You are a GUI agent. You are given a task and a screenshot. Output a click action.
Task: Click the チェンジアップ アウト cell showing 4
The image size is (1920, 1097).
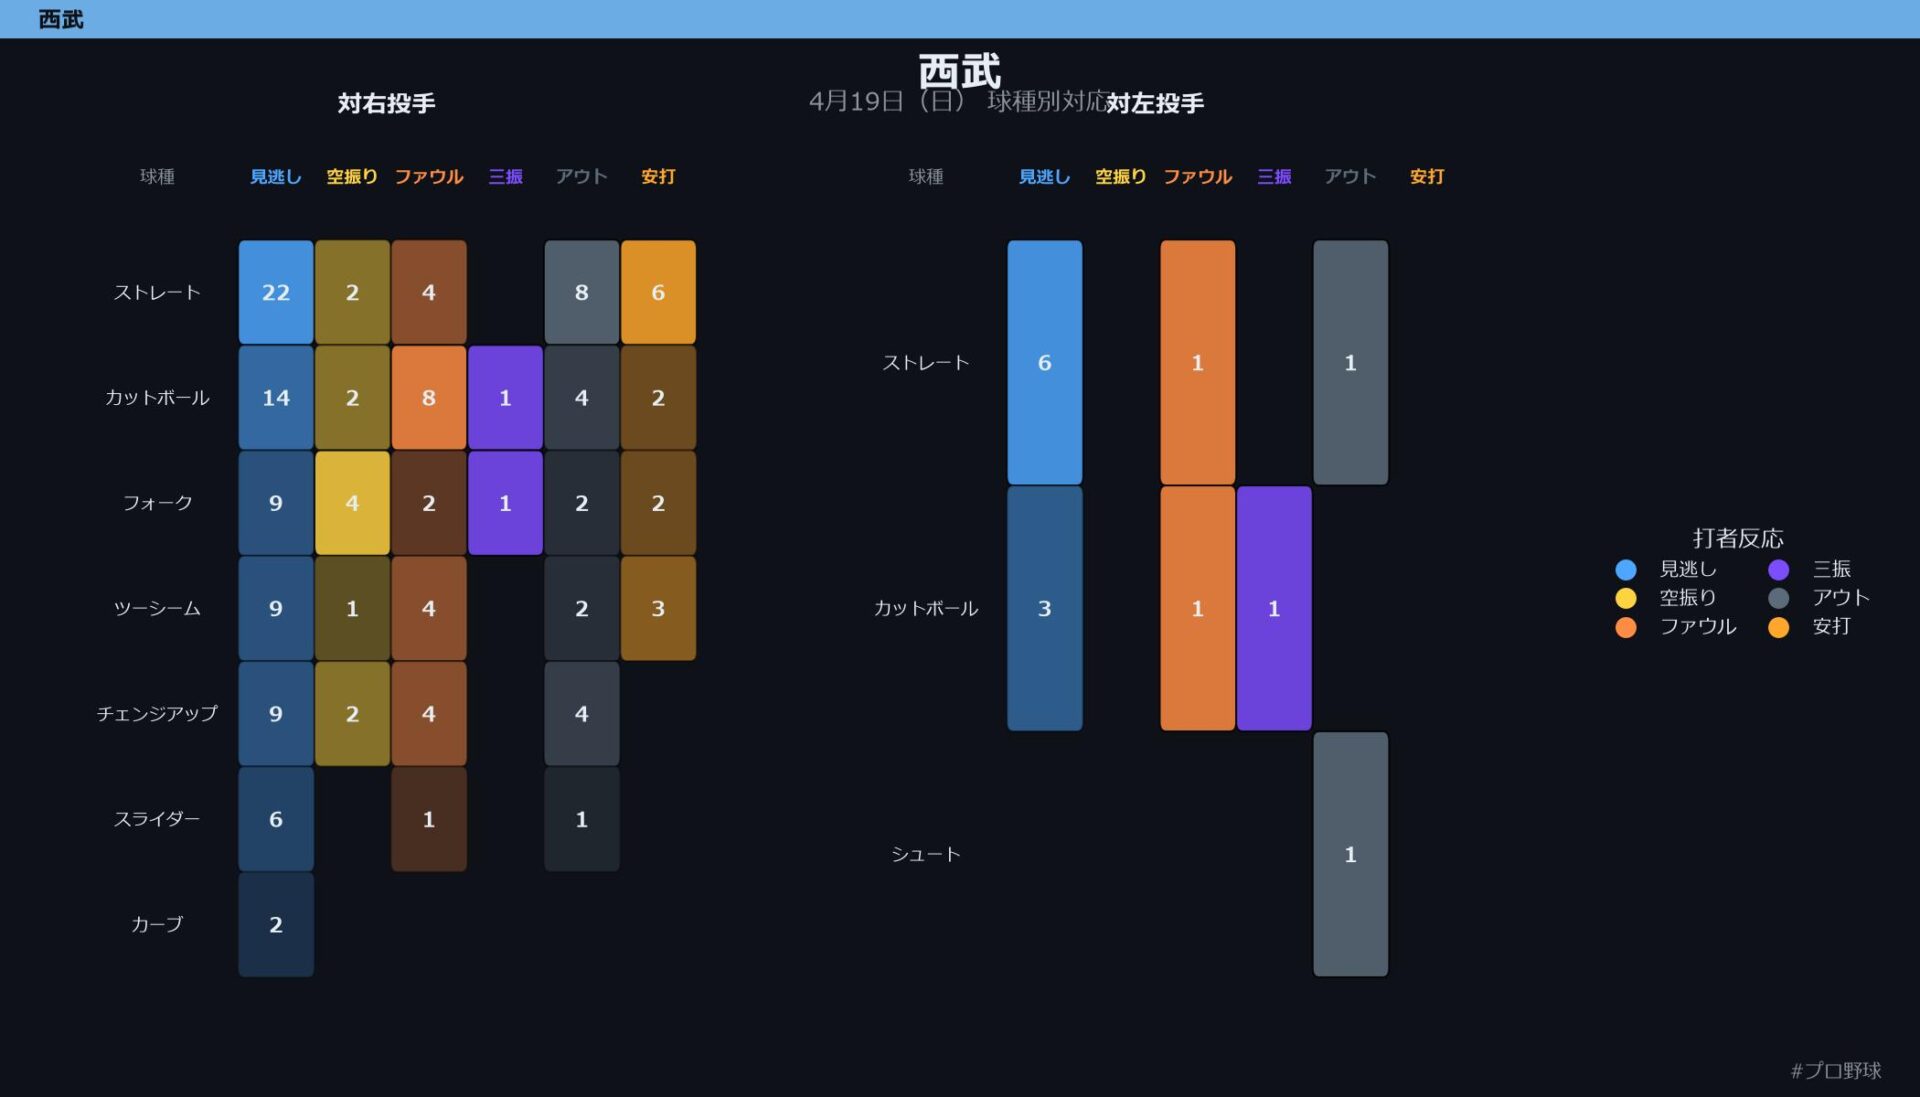(582, 714)
